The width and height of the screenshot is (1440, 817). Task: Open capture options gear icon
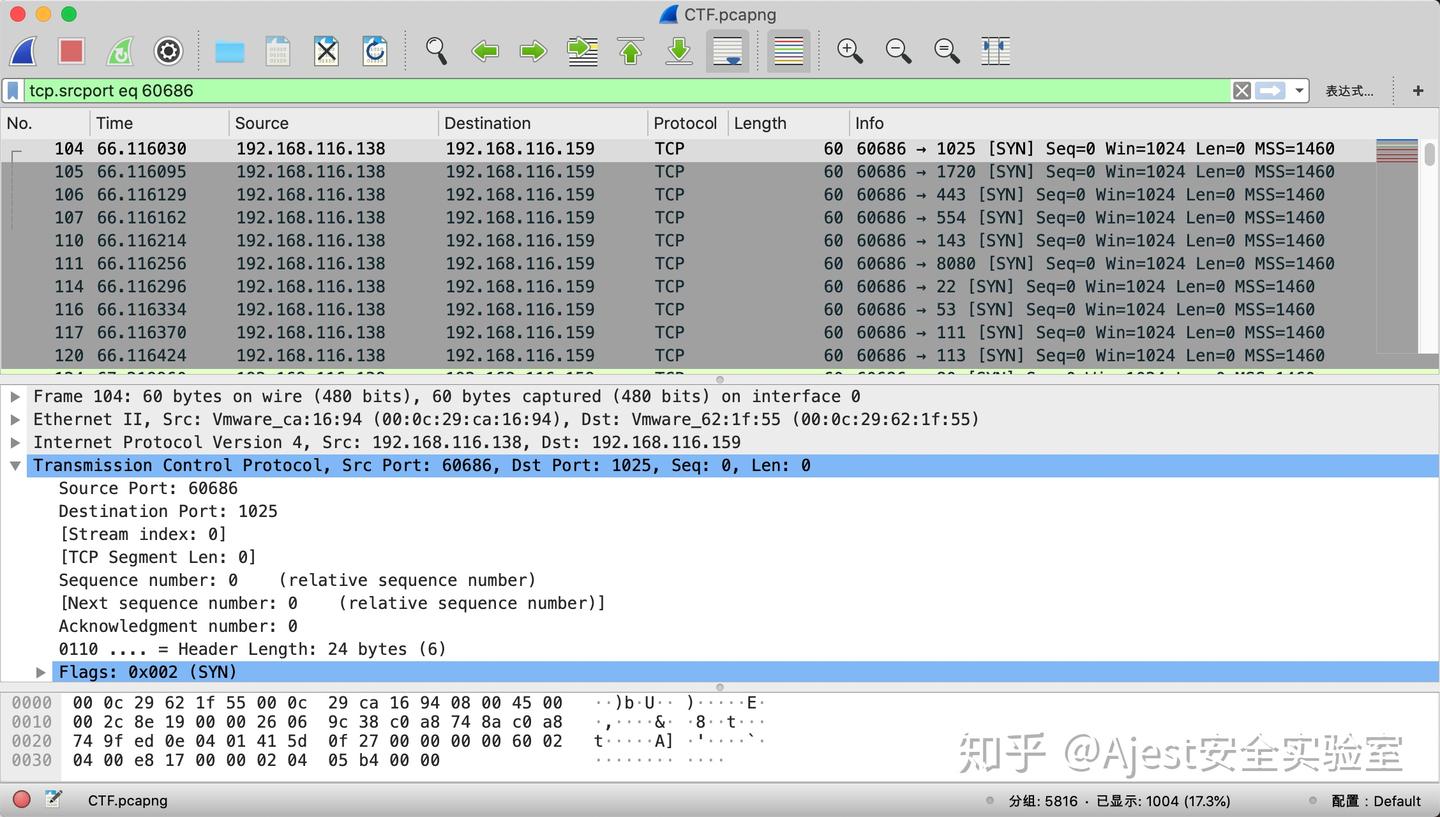tap(168, 51)
